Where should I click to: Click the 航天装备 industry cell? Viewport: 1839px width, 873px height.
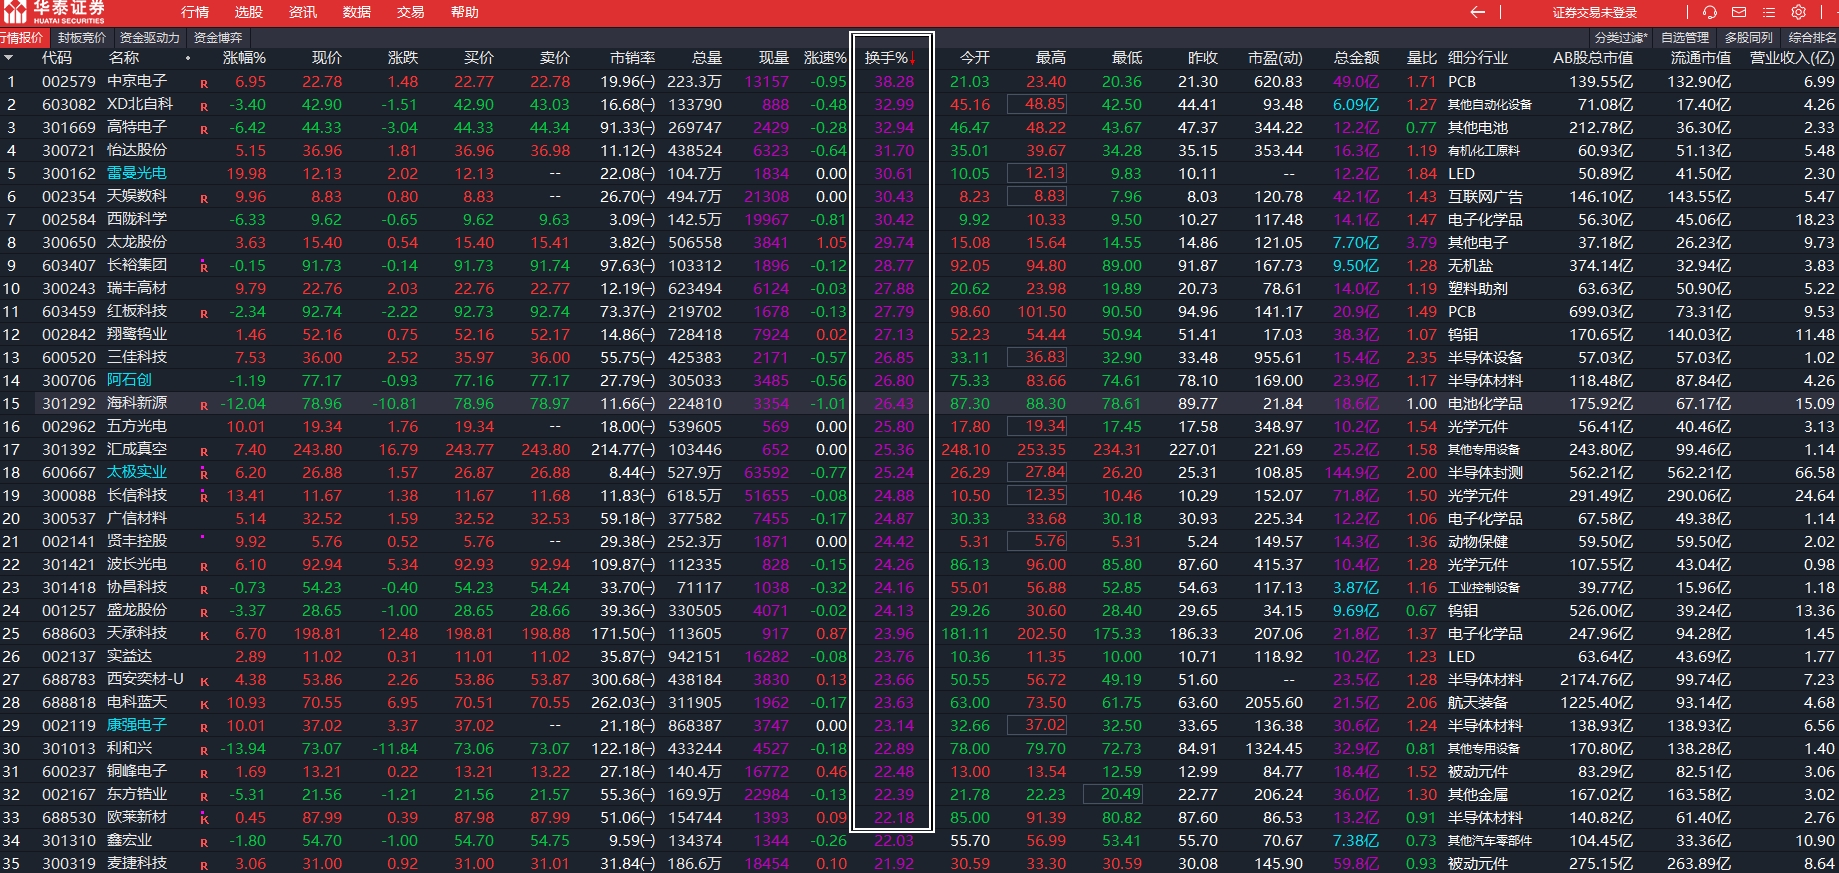coord(1478,703)
